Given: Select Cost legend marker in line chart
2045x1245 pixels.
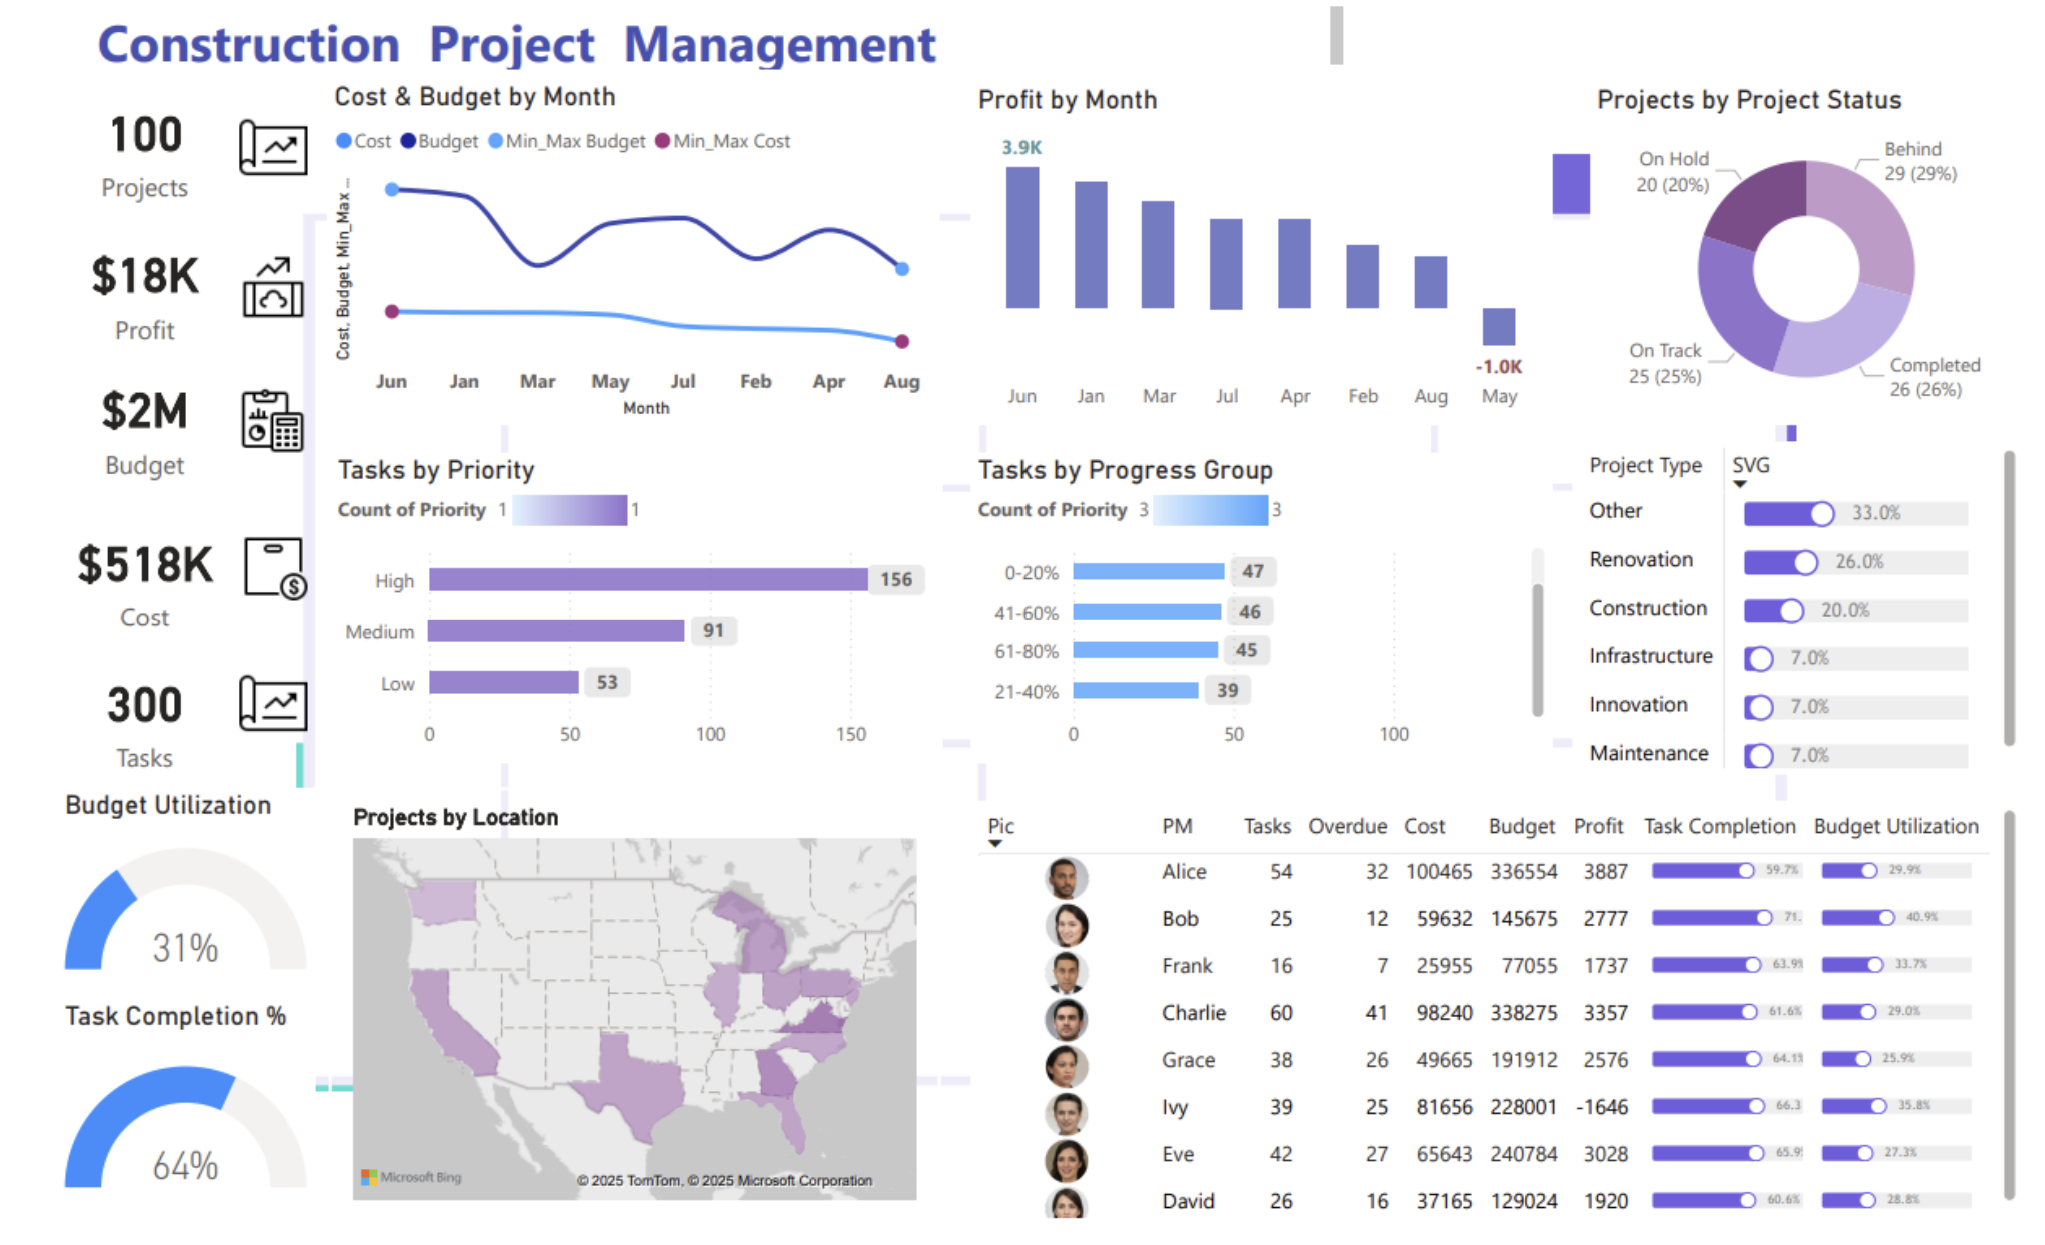Looking at the screenshot, I should (x=344, y=141).
